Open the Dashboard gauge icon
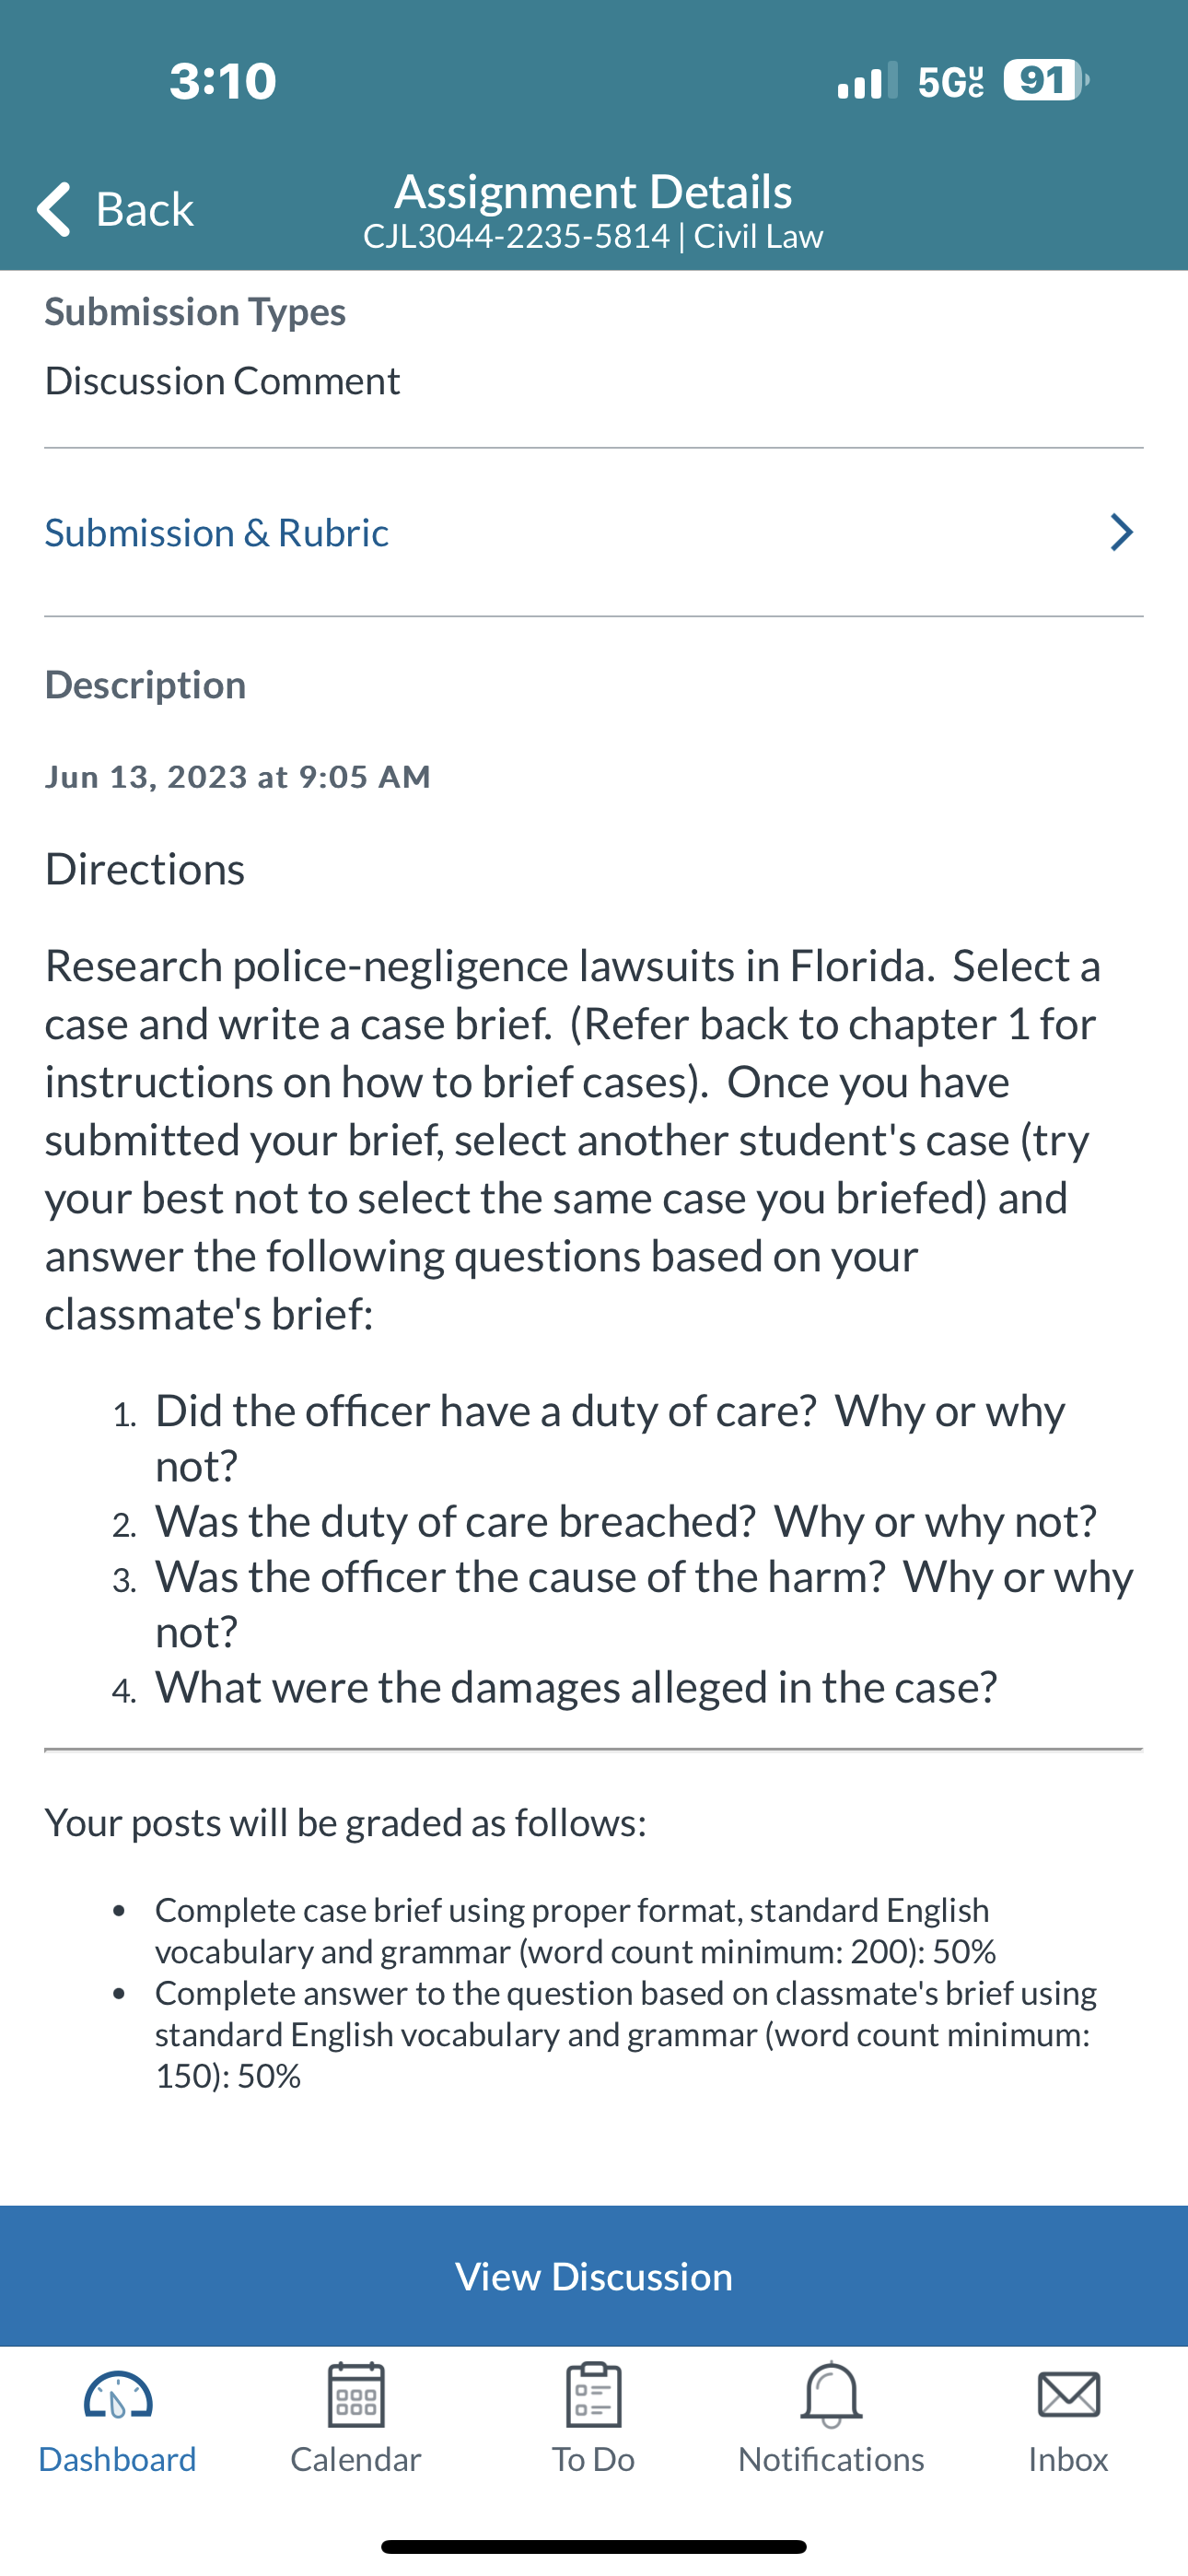Image resolution: width=1188 pixels, height=2576 pixels. (x=118, y=2396)
